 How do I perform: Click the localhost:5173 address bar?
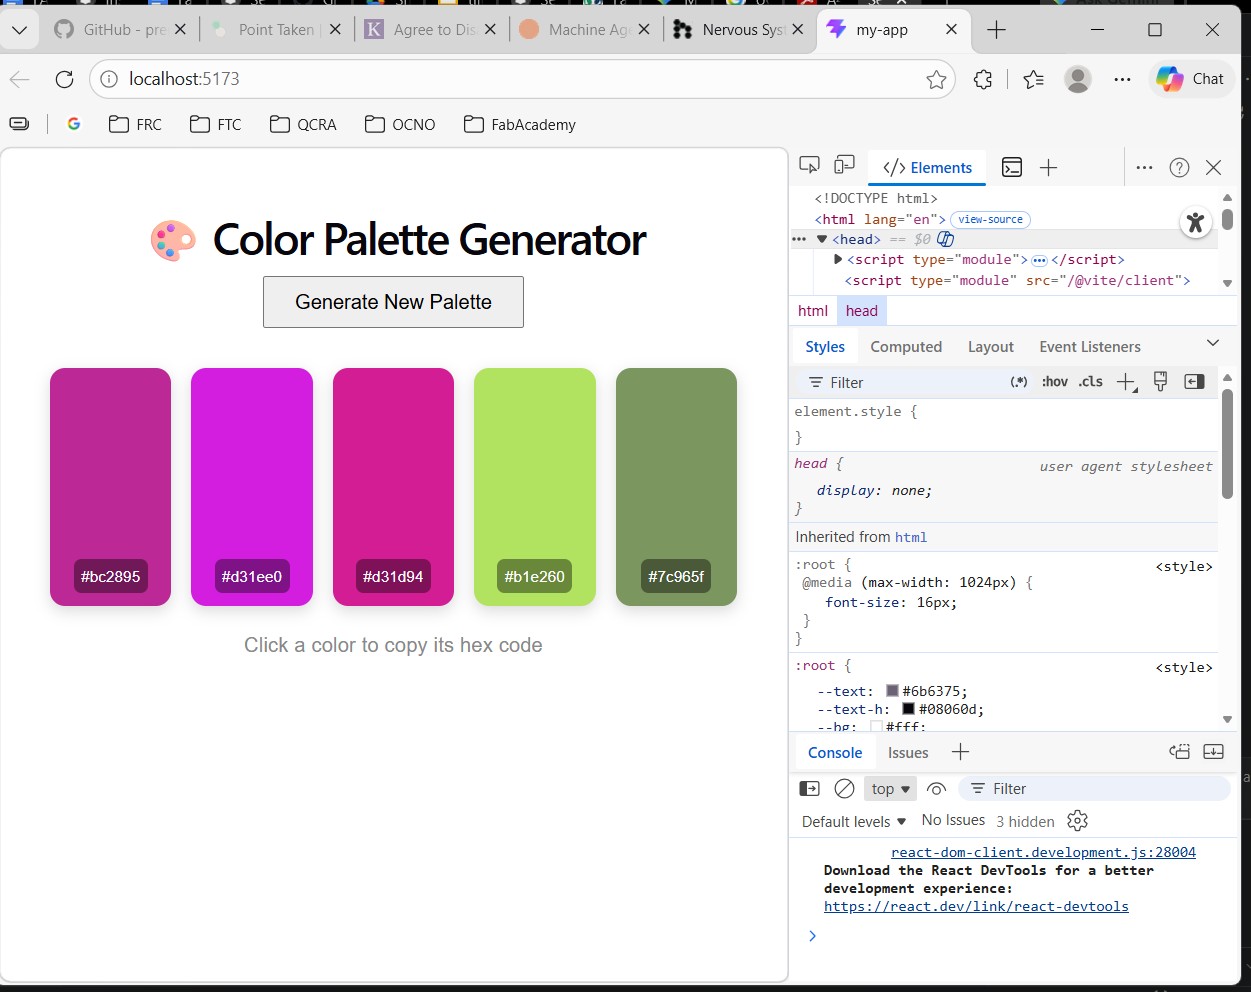(520, 79)
